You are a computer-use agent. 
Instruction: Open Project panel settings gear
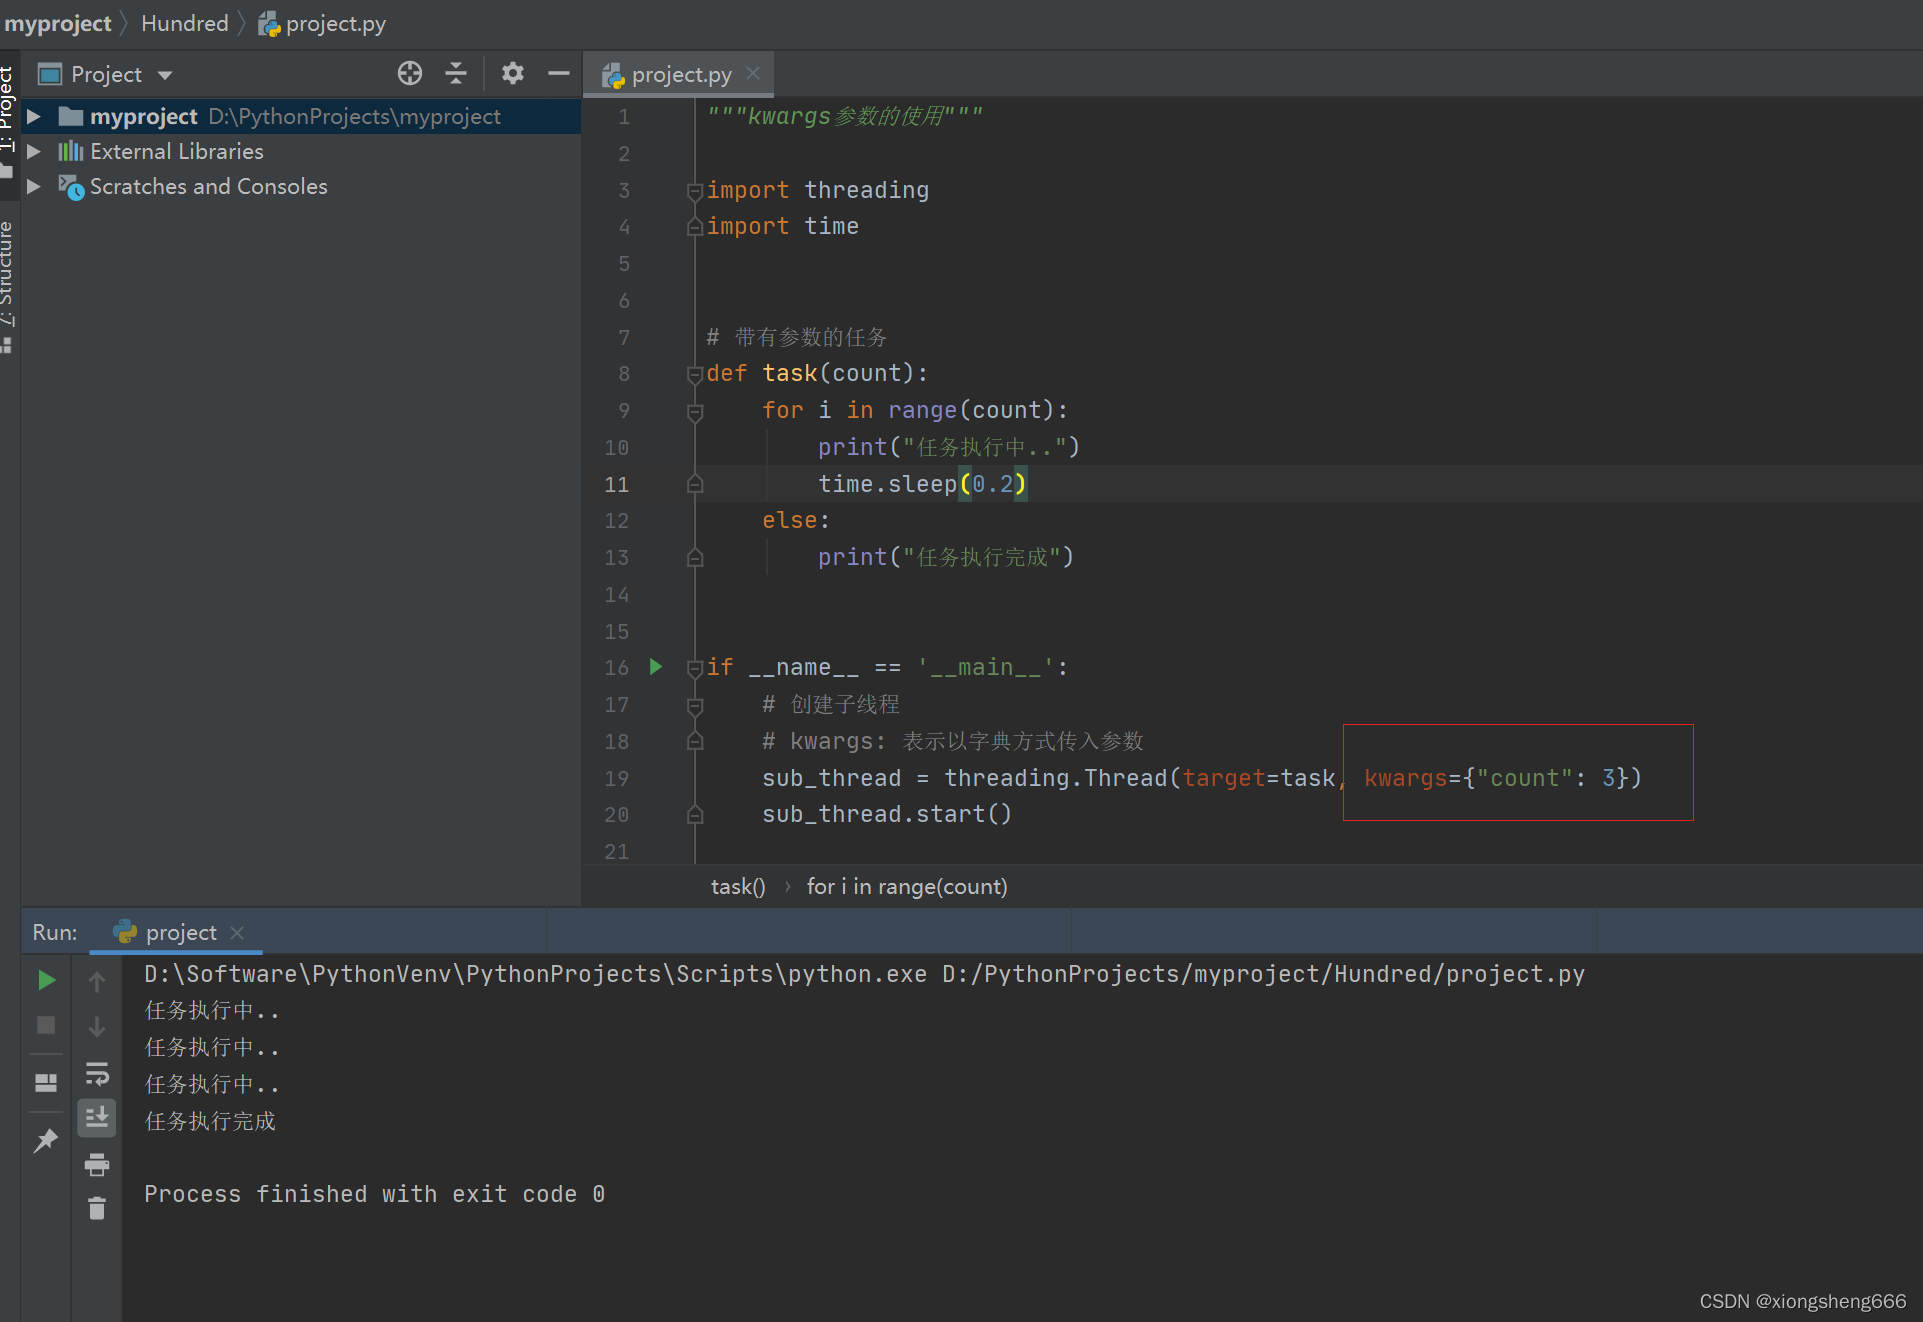513,73
